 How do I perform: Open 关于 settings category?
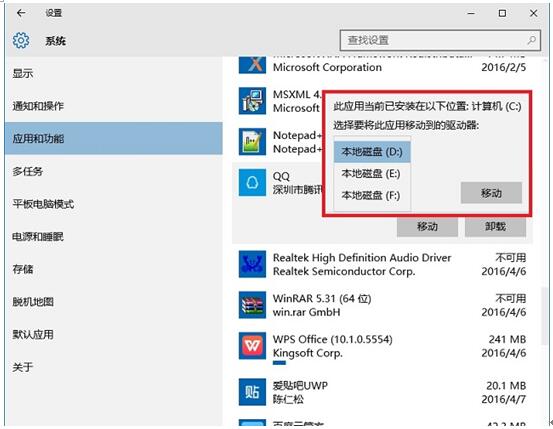(x=114, y=367)
